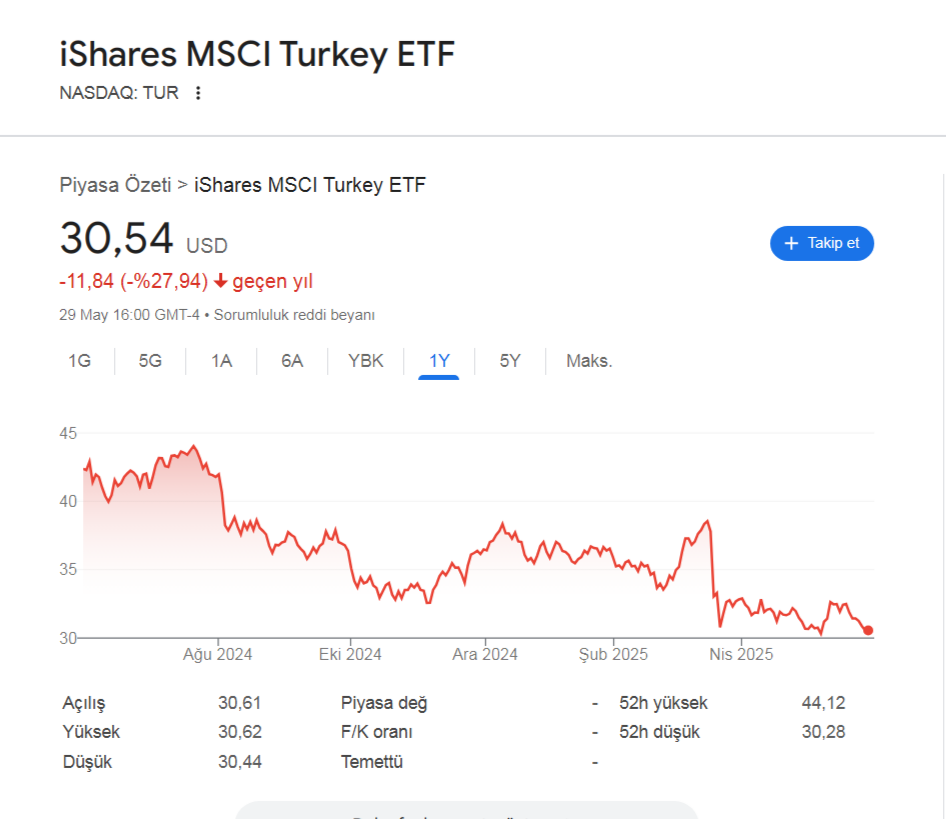Open the Piyasa Özeti breadcrumb link

[115, 185]
